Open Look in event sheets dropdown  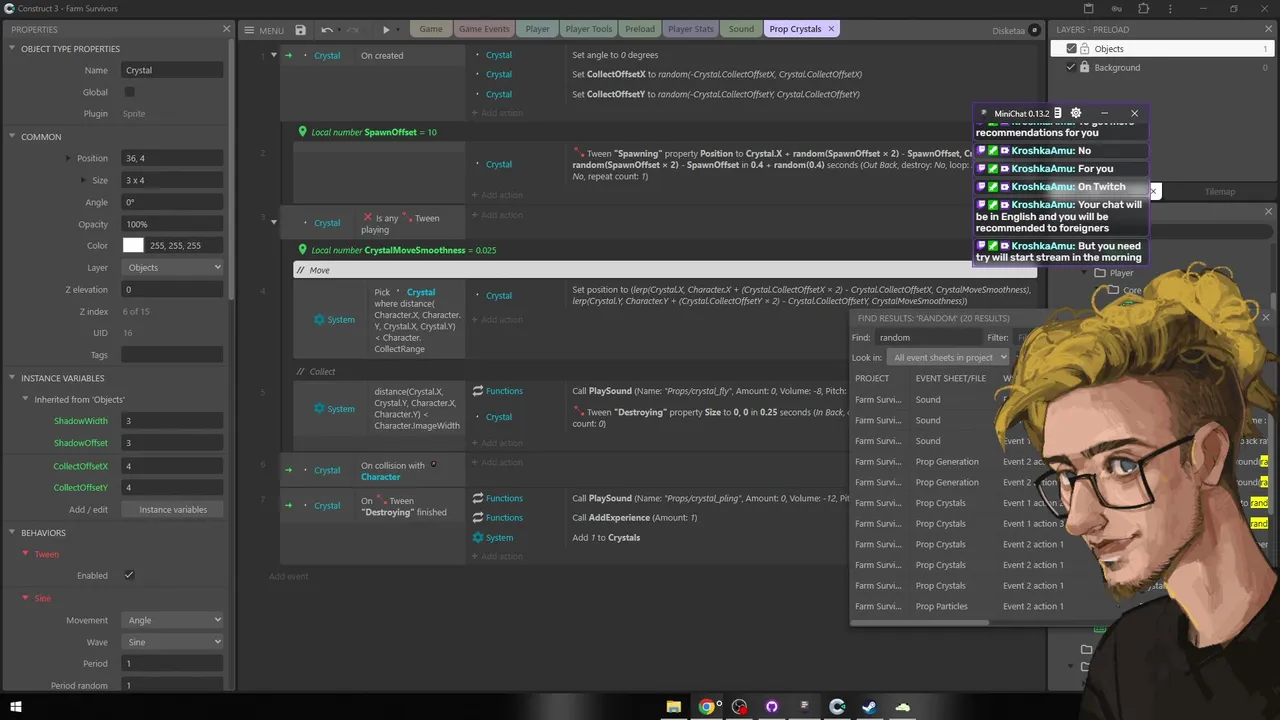pyautogui.click(x=949, y=358)
